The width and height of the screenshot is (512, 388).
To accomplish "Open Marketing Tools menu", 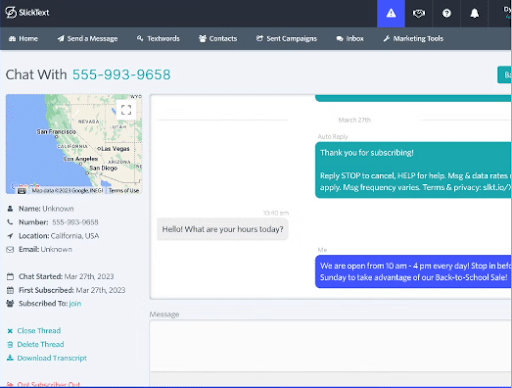I will click(413, 39).
